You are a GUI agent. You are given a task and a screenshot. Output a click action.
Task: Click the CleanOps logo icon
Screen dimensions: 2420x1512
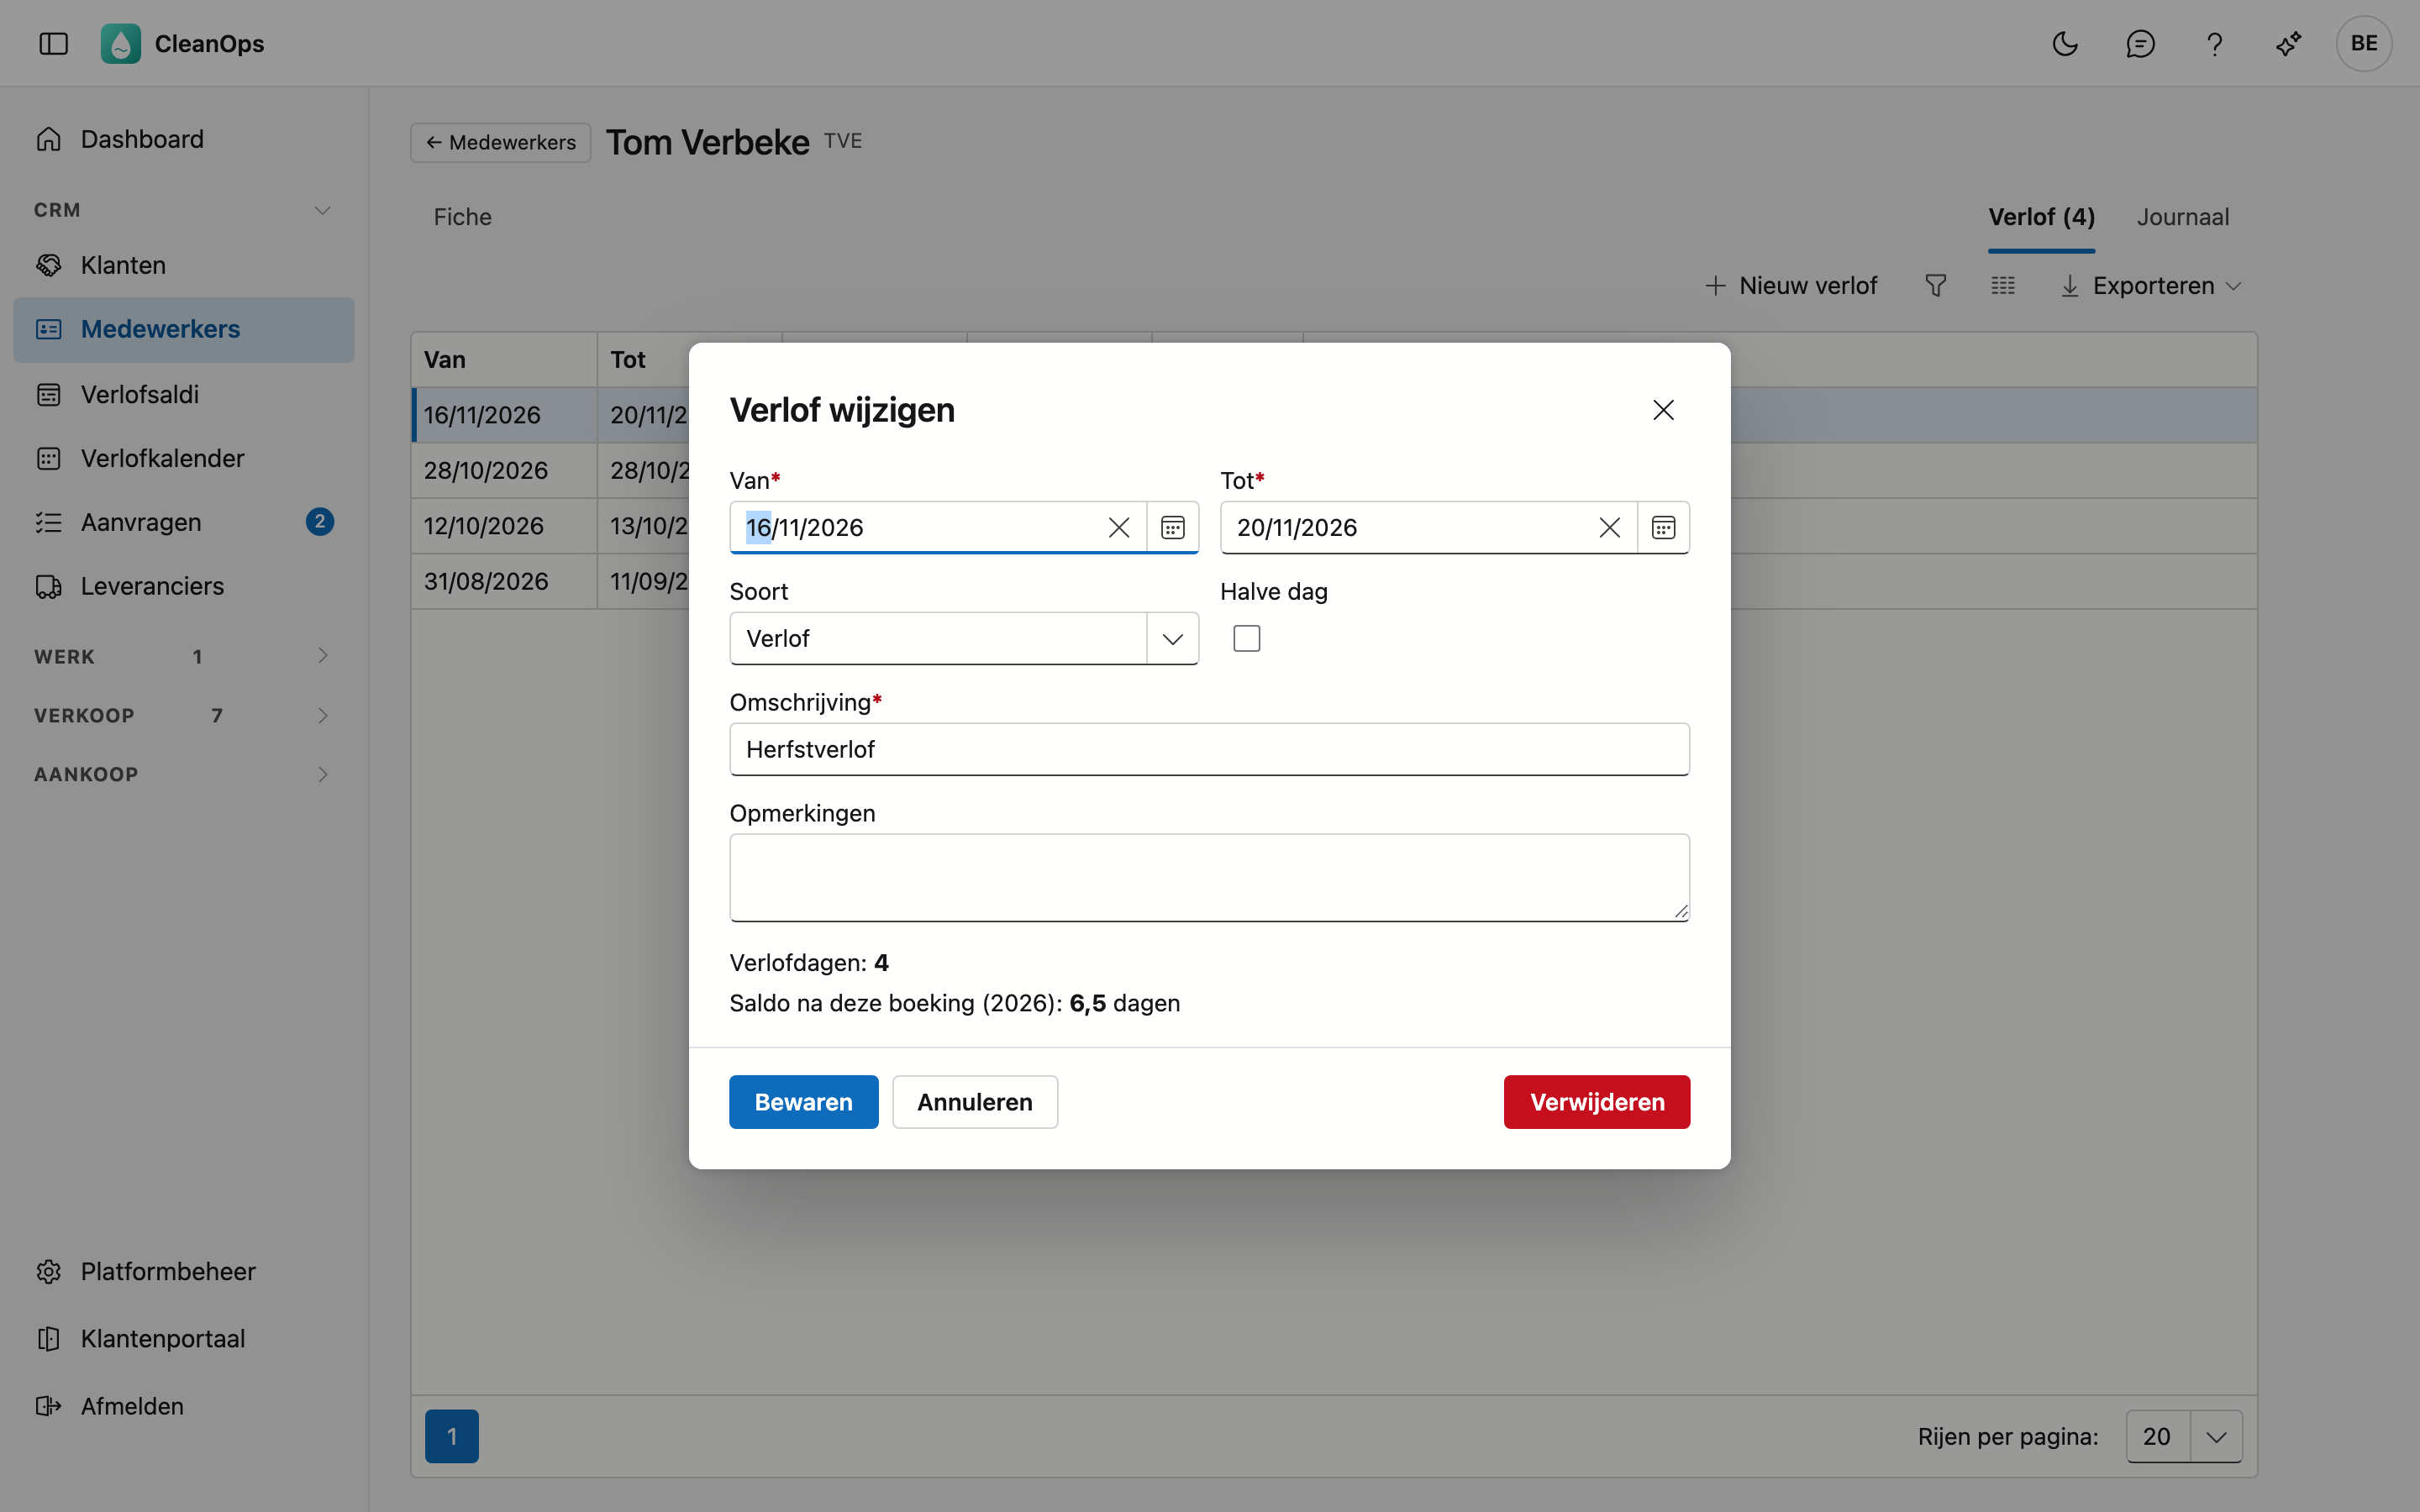click(120, 43)
